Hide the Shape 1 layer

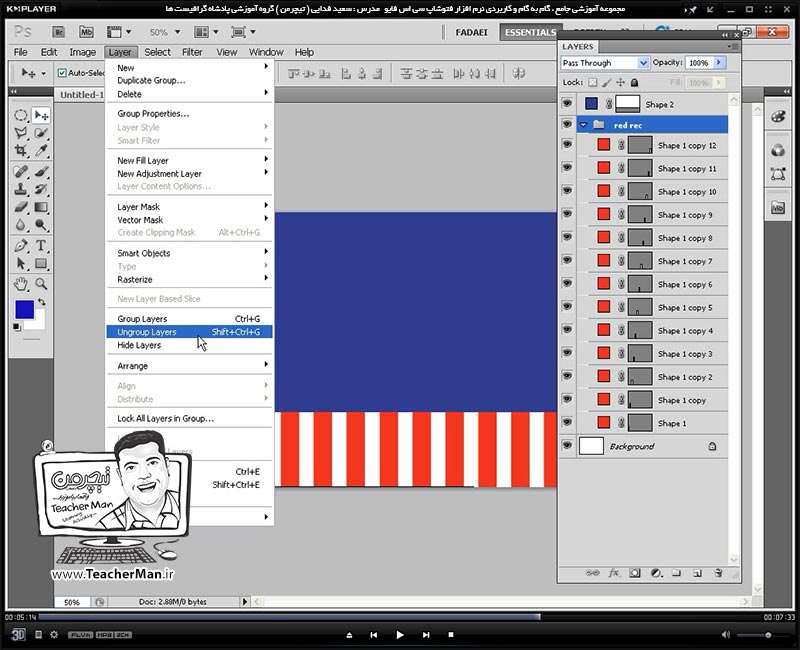pos(567,422)
